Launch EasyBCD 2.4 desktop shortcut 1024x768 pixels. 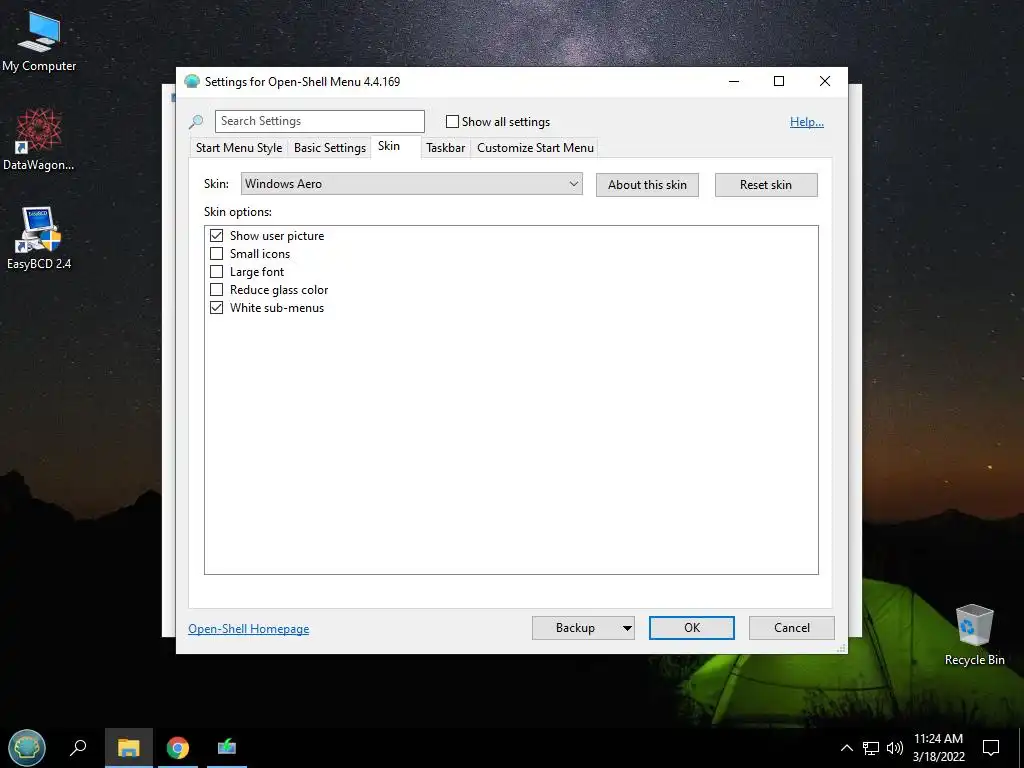coord(39,238)
